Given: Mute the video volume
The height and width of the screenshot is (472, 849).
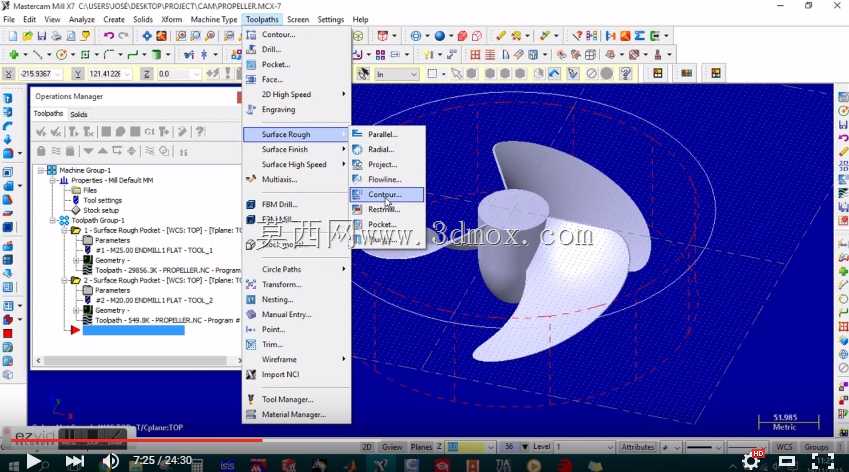Looking at the screenshot, I should pos(110,461).
